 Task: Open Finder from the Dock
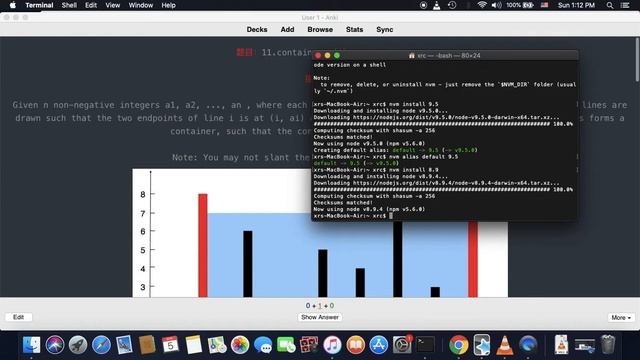click(x=31, y=345)
